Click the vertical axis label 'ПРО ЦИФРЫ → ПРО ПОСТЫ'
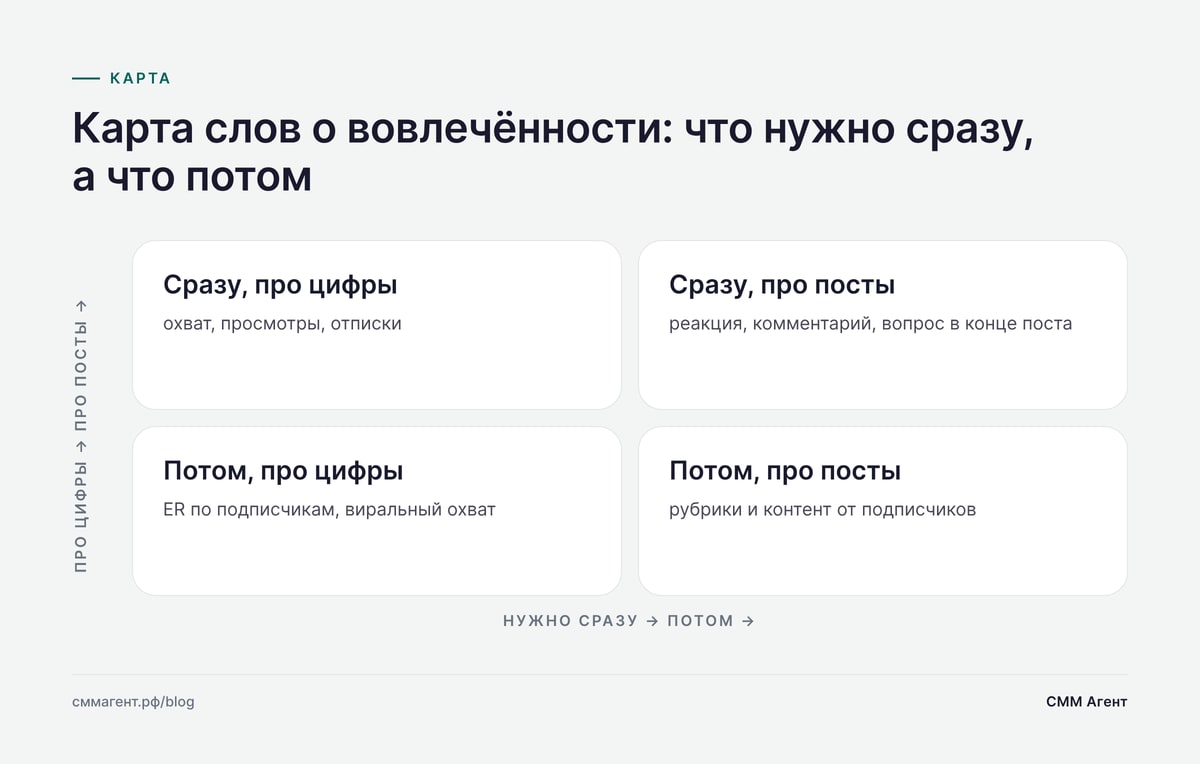Viewport: 1200px width, 764px height. coord(81,436)
